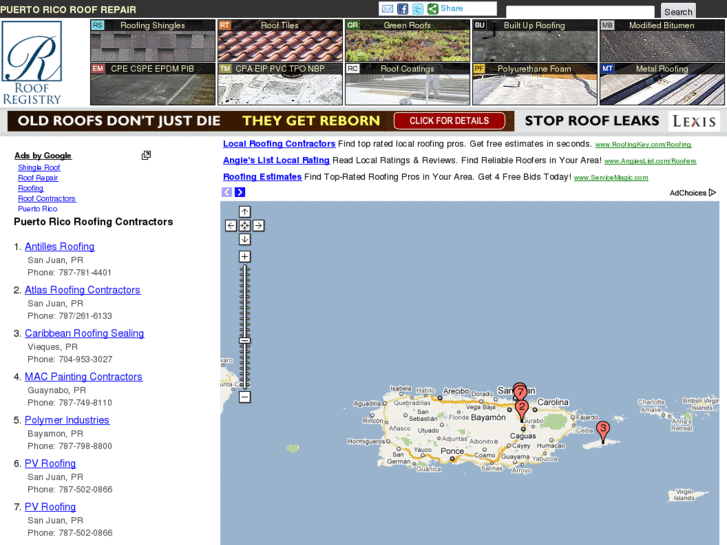Click phone number 787-781-4401
727x545 pixels.
tap(85, 272)
